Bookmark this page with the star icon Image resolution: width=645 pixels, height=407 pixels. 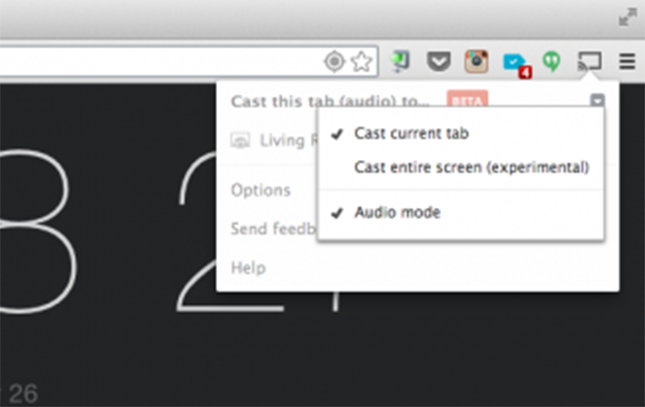pyautogui.click(x=362, y=62)
